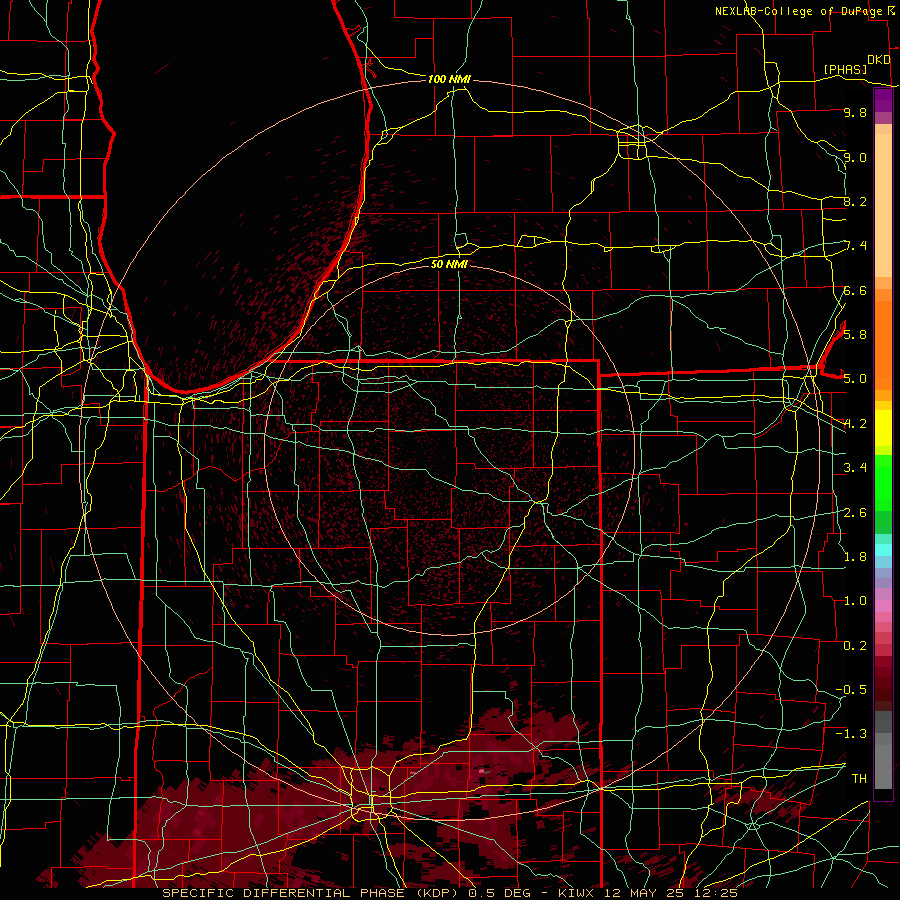Click the 12:25 time stamp in the caption
This screenshot has width=900, height=900.
click(x=715, y=893)
